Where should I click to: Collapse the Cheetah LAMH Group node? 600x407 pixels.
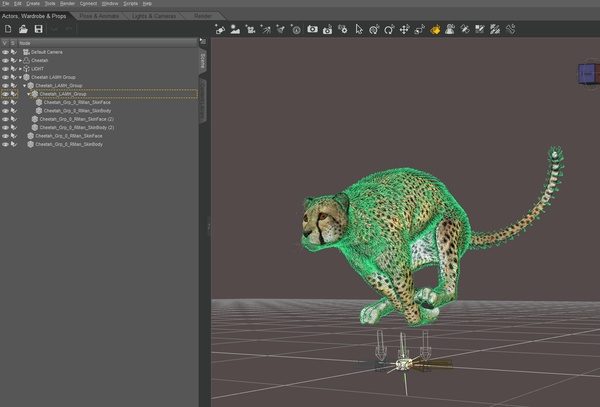coord(20,77)
